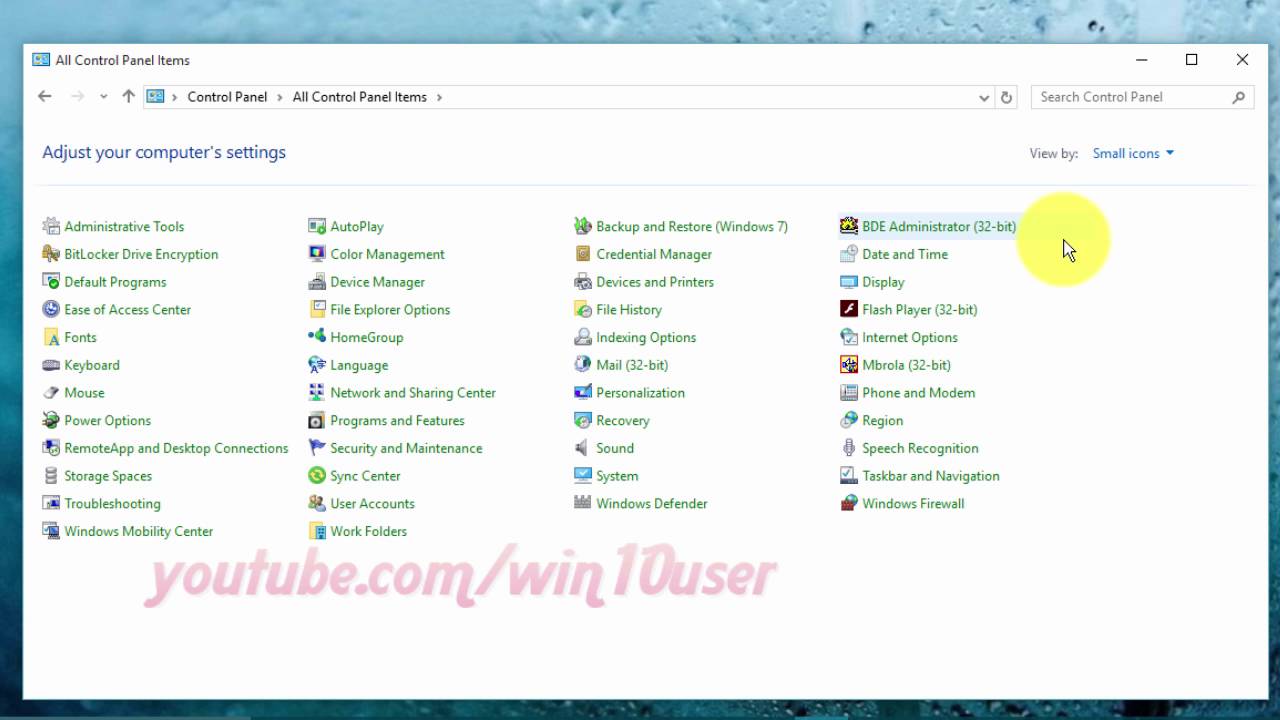
Task: Click the Ease of Access Center icon
Action: [x=51, y=310]
